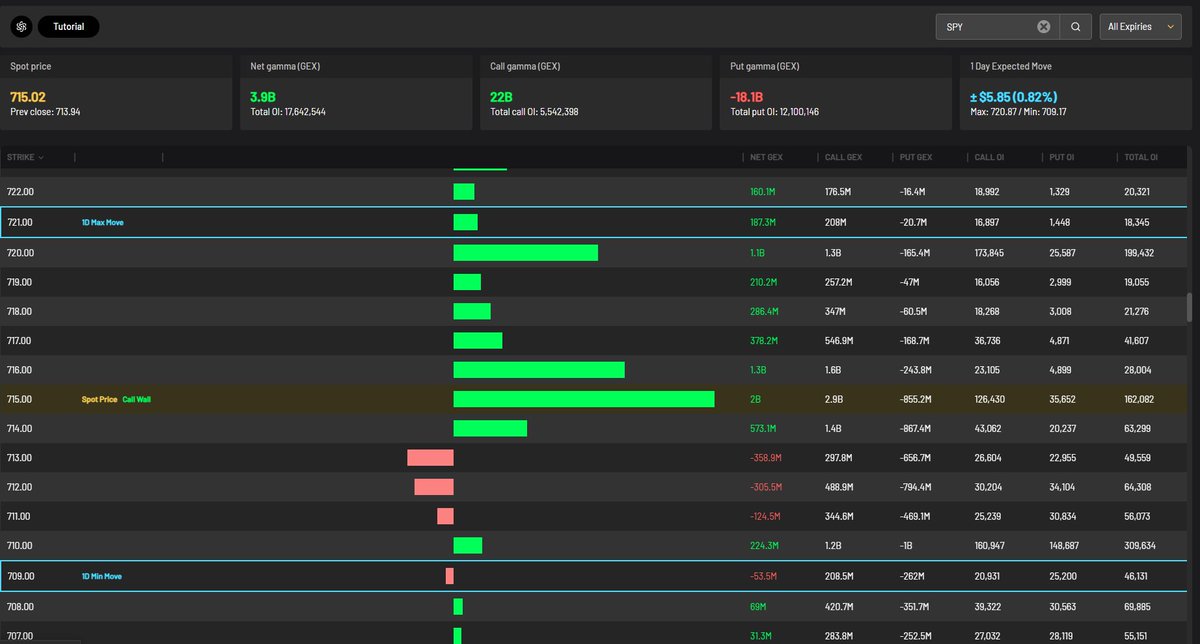Click the Call Wall label
This screenshot has width=1200, height=644.
point(136,399)
